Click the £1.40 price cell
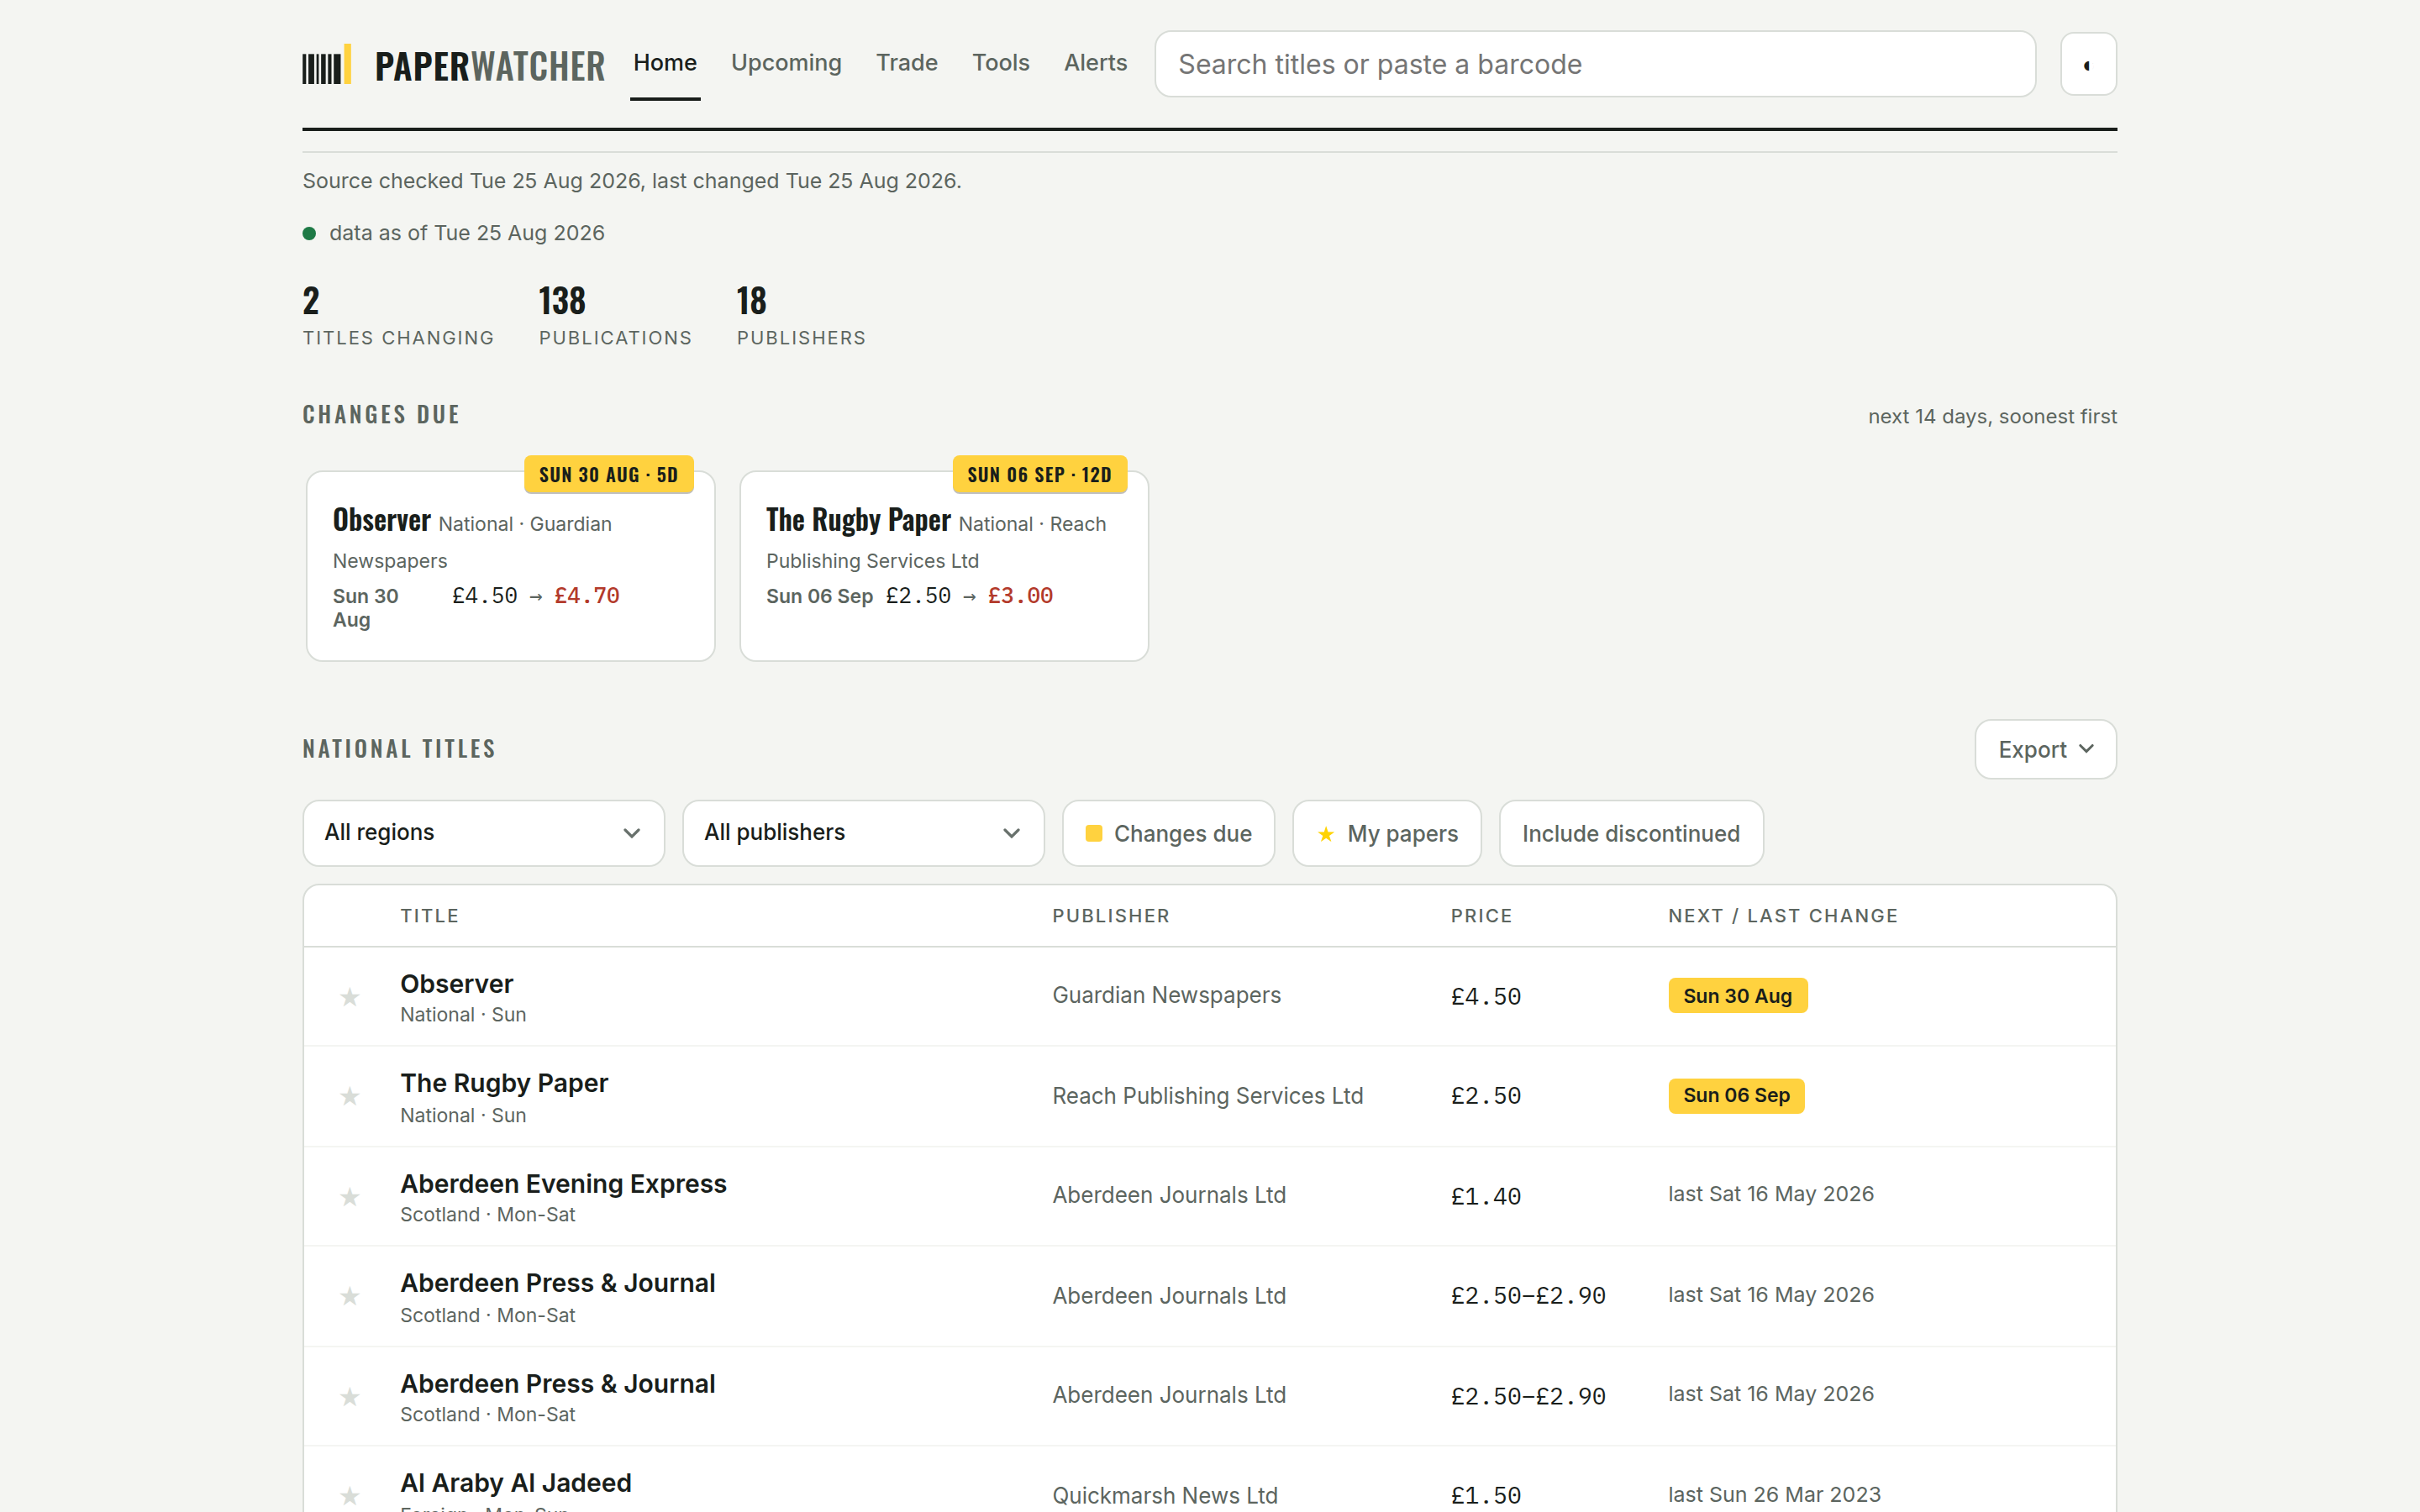The height and width of the screenshot is (1512, 2420). click(1486, 1197)
